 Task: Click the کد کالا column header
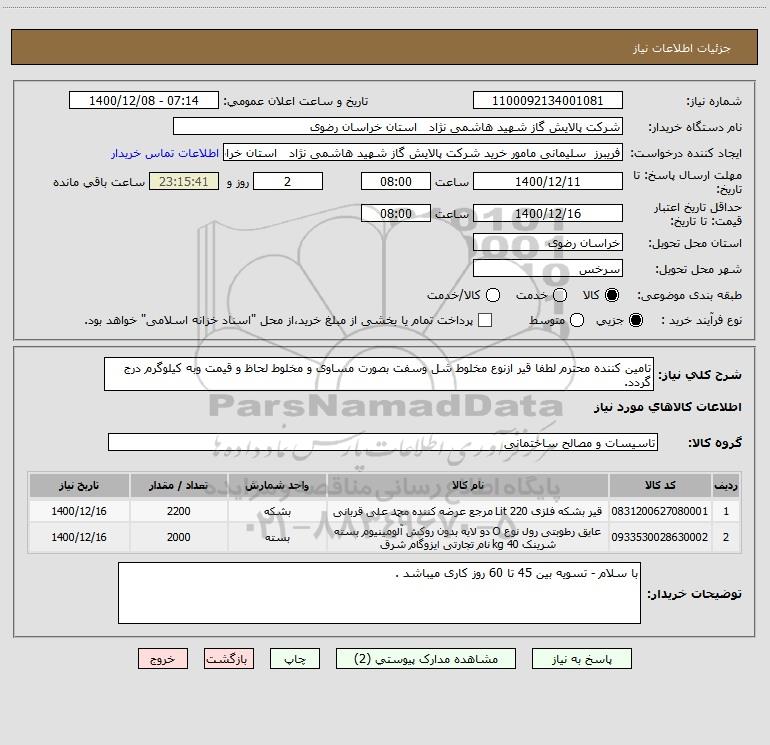click(659, 485)
